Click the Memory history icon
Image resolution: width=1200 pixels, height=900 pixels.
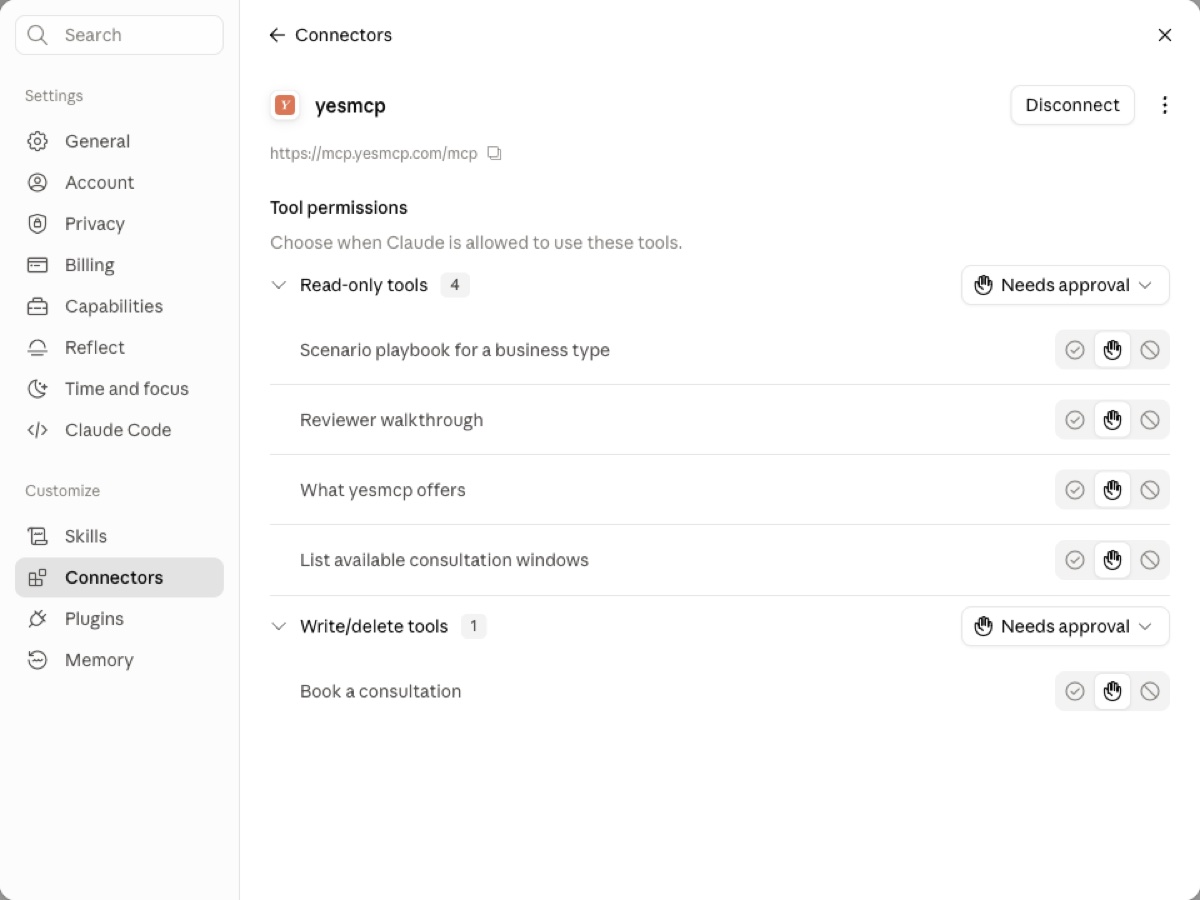point(38,660)
